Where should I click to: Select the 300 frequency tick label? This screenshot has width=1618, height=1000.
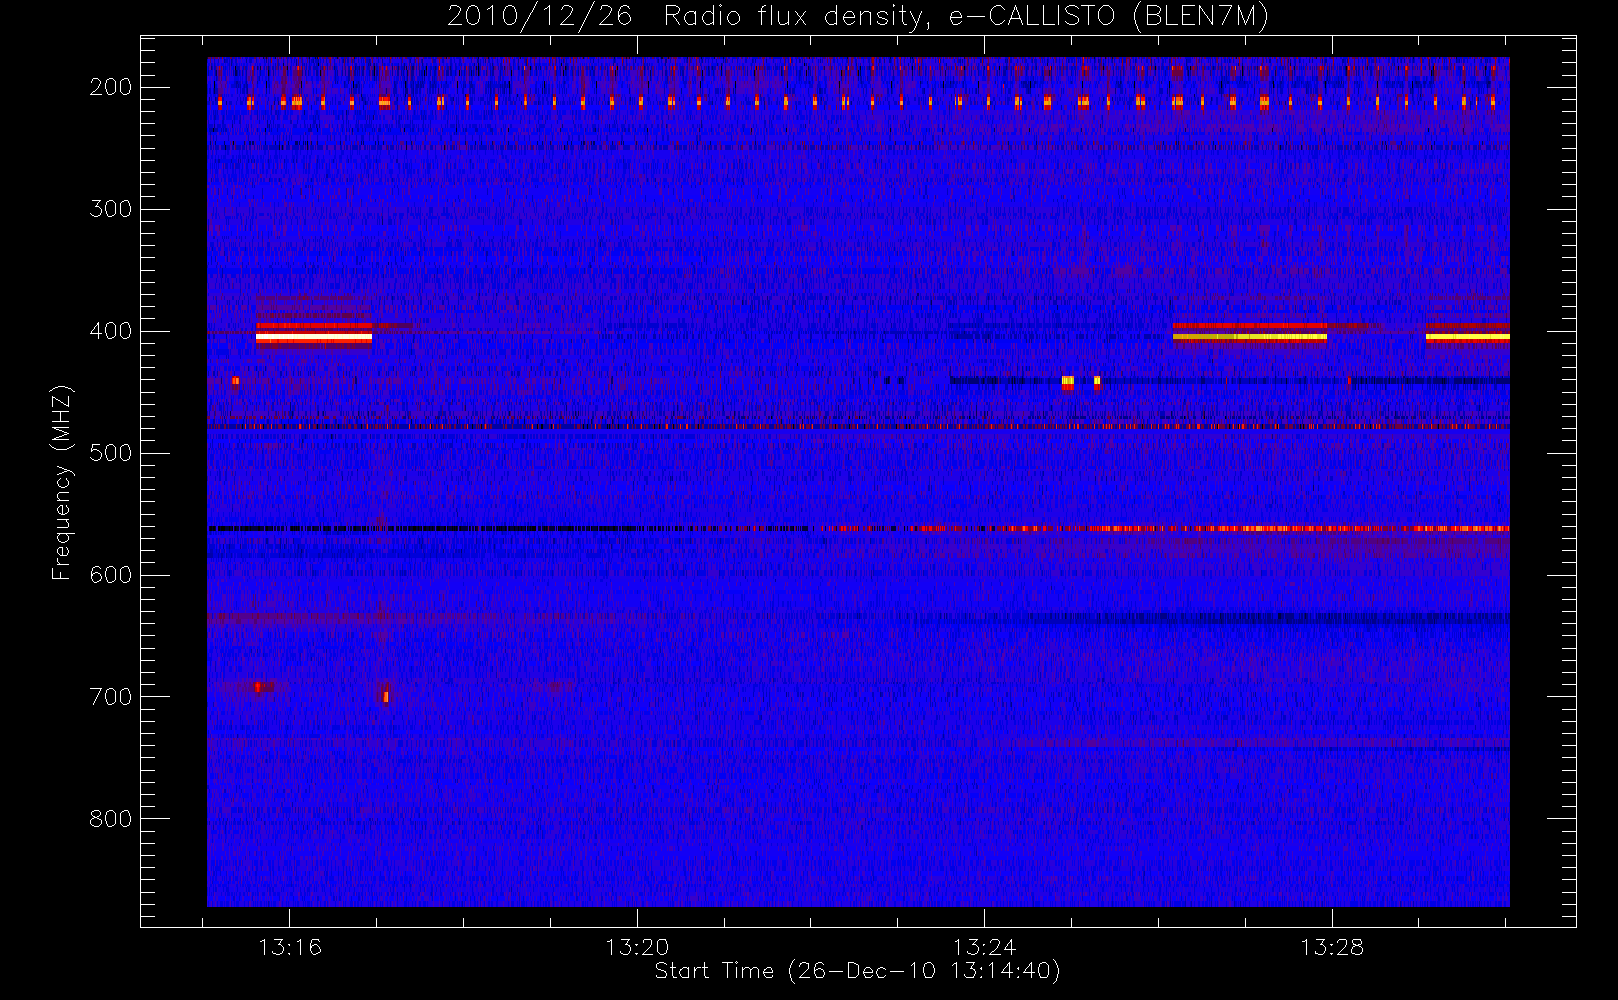pos(111,209)
